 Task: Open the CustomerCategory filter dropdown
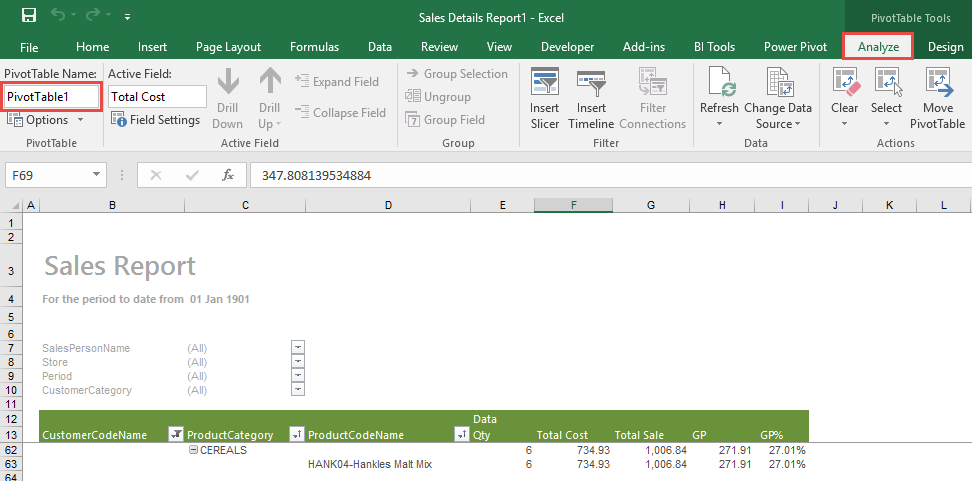[x=298, y=389]
